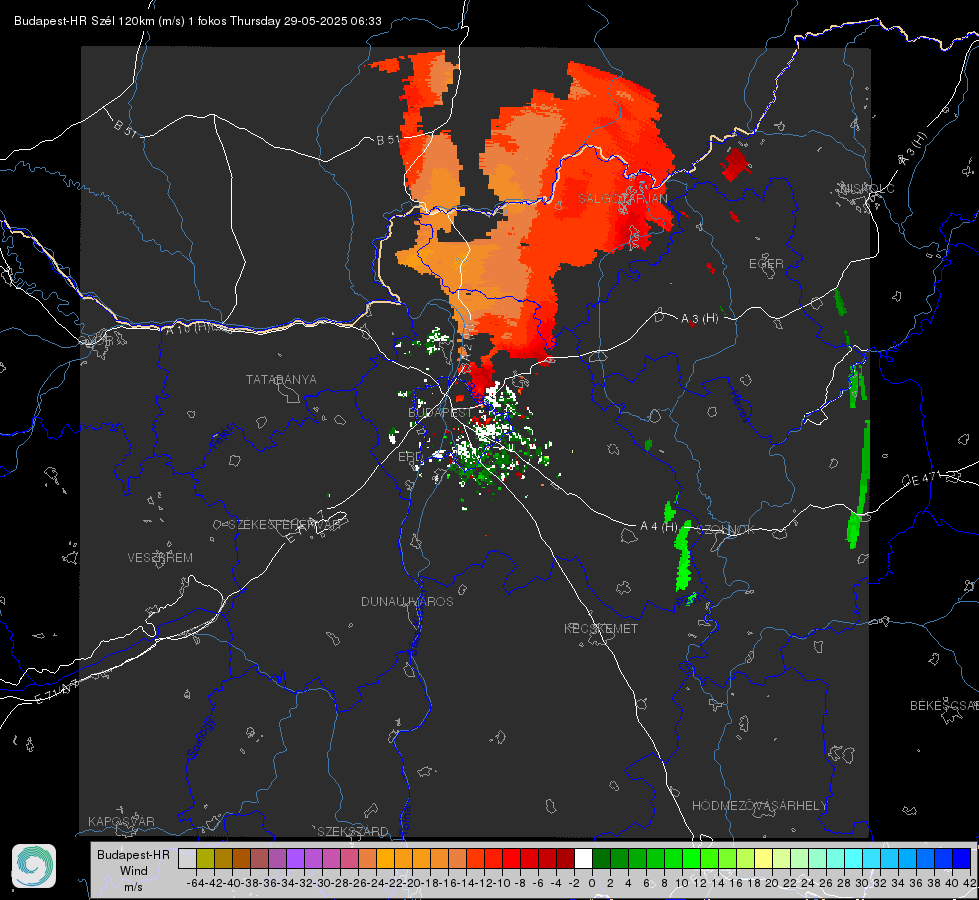Click the ERD town label
Screen dimensions: 979x900
coord(410,457)
